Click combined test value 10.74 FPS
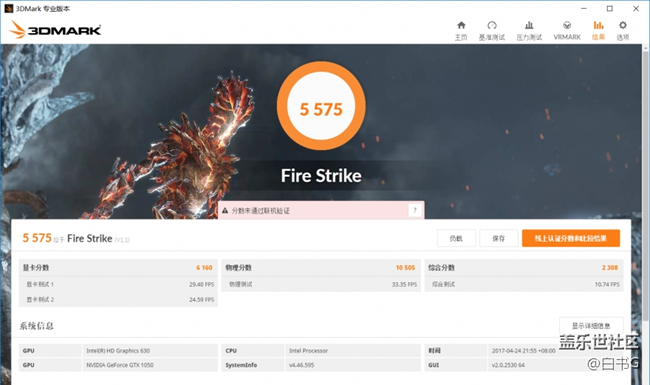Screen dimensions: 650x385 click(x=607, y=284)
